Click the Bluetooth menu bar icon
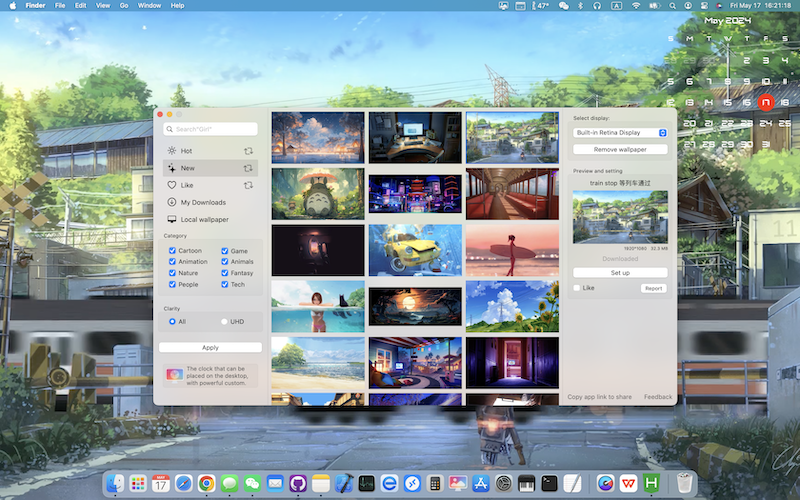The image size is (800, 500). pos(580,6)
